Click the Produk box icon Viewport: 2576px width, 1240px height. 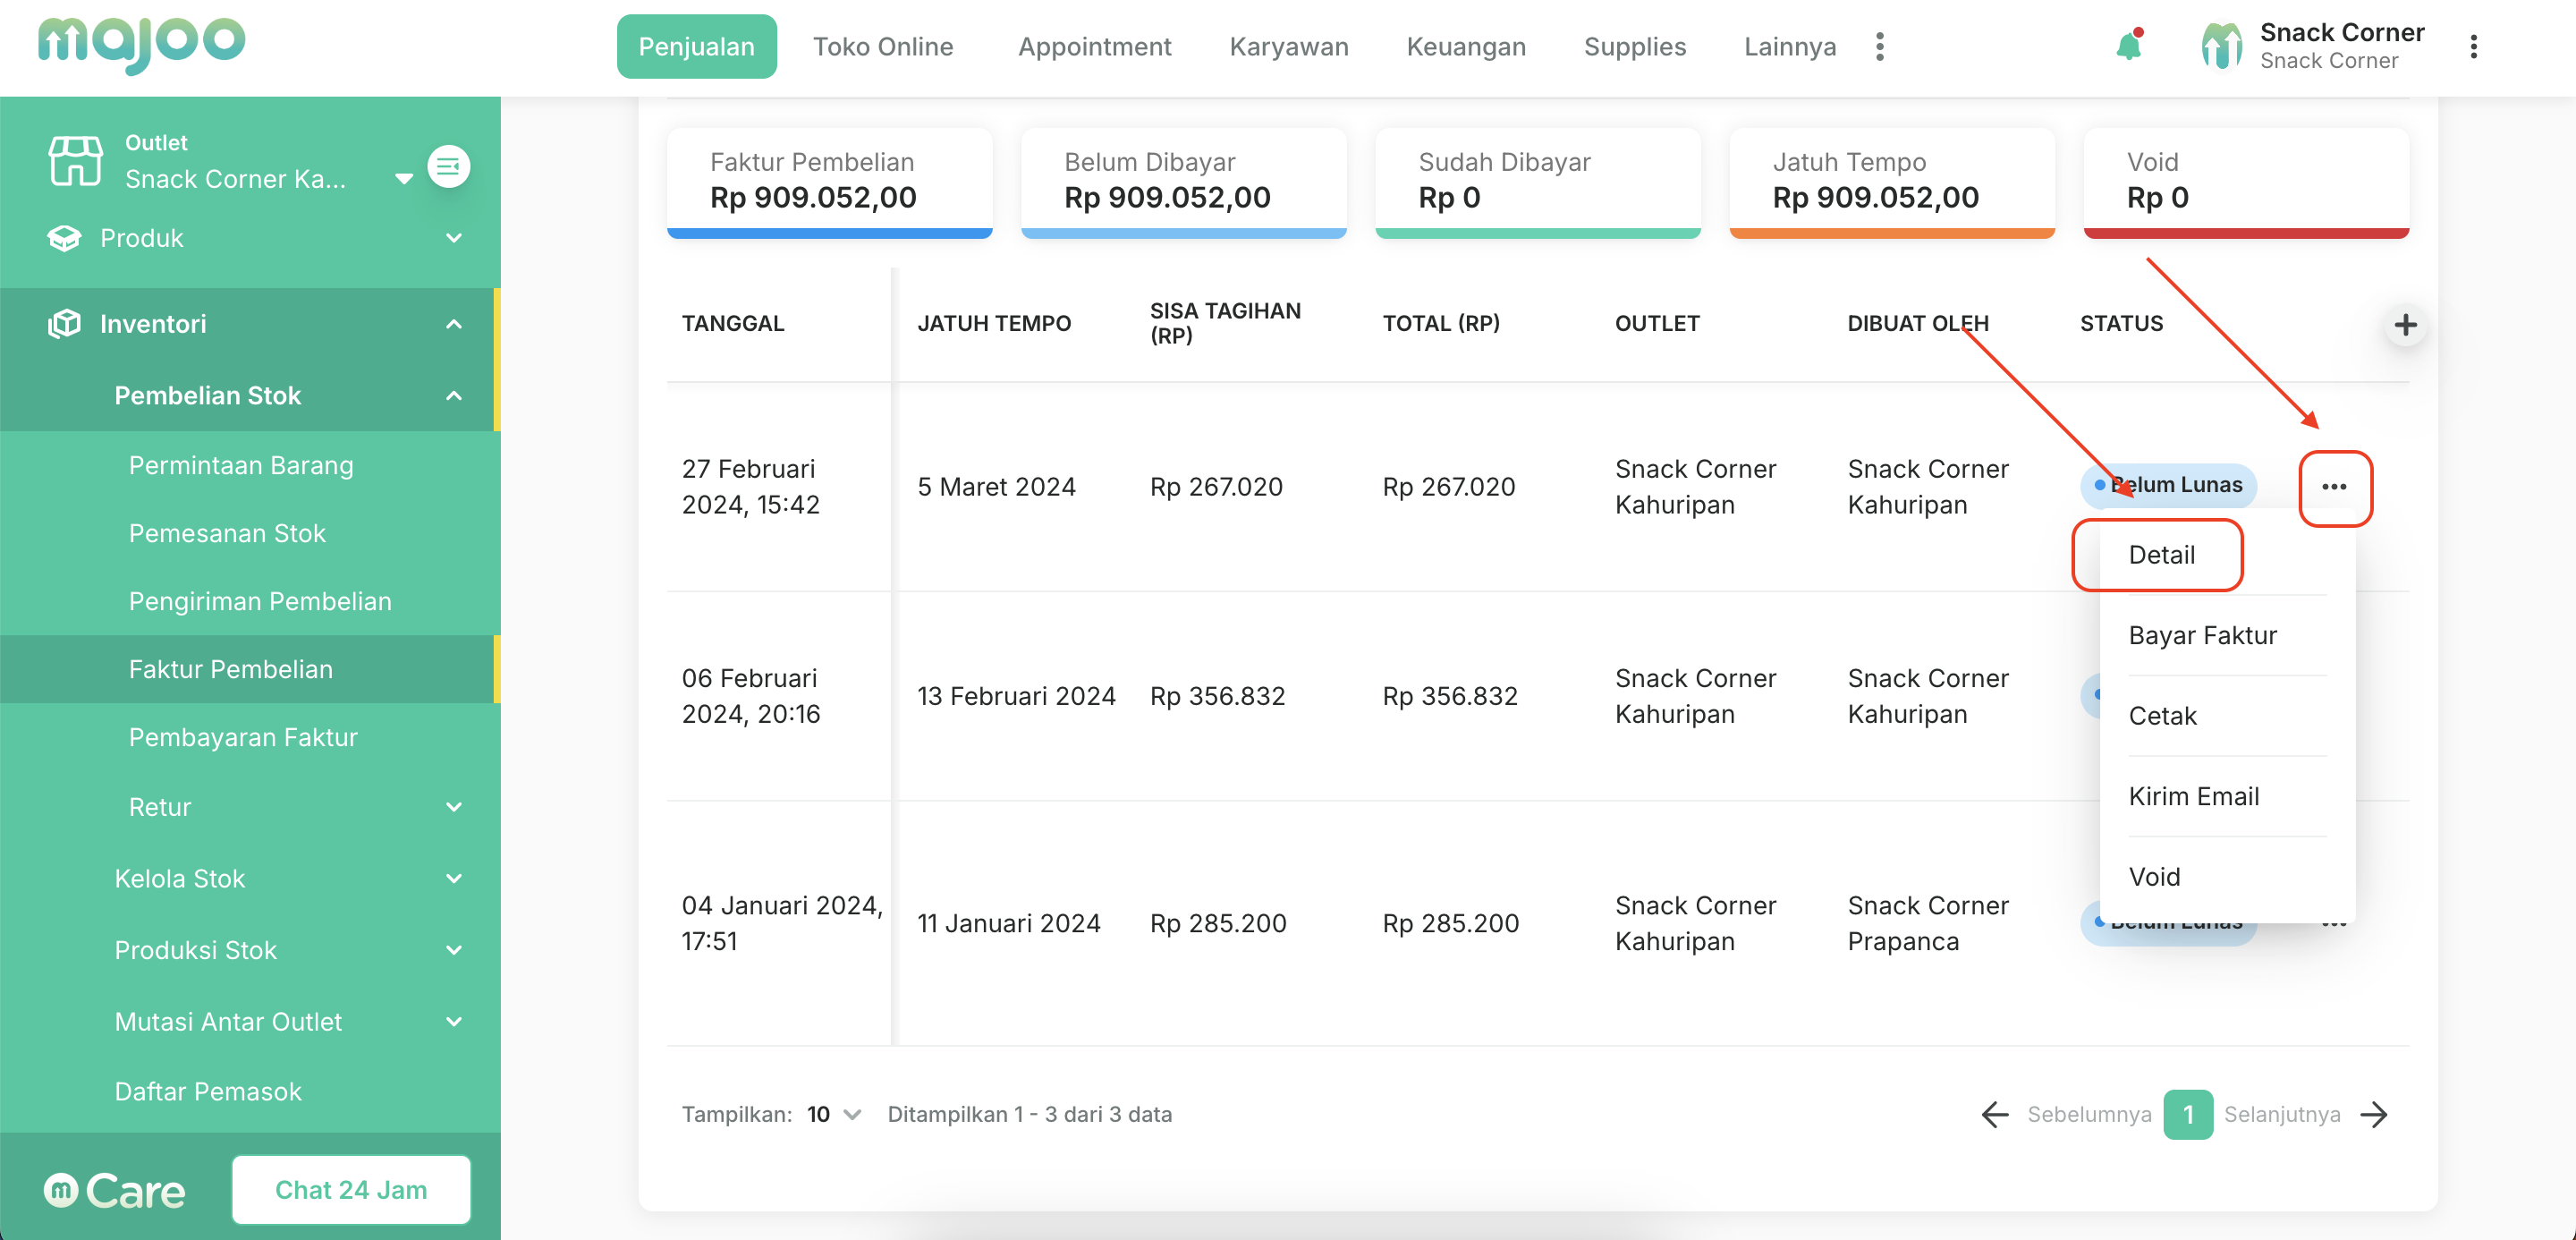[64, 238]
